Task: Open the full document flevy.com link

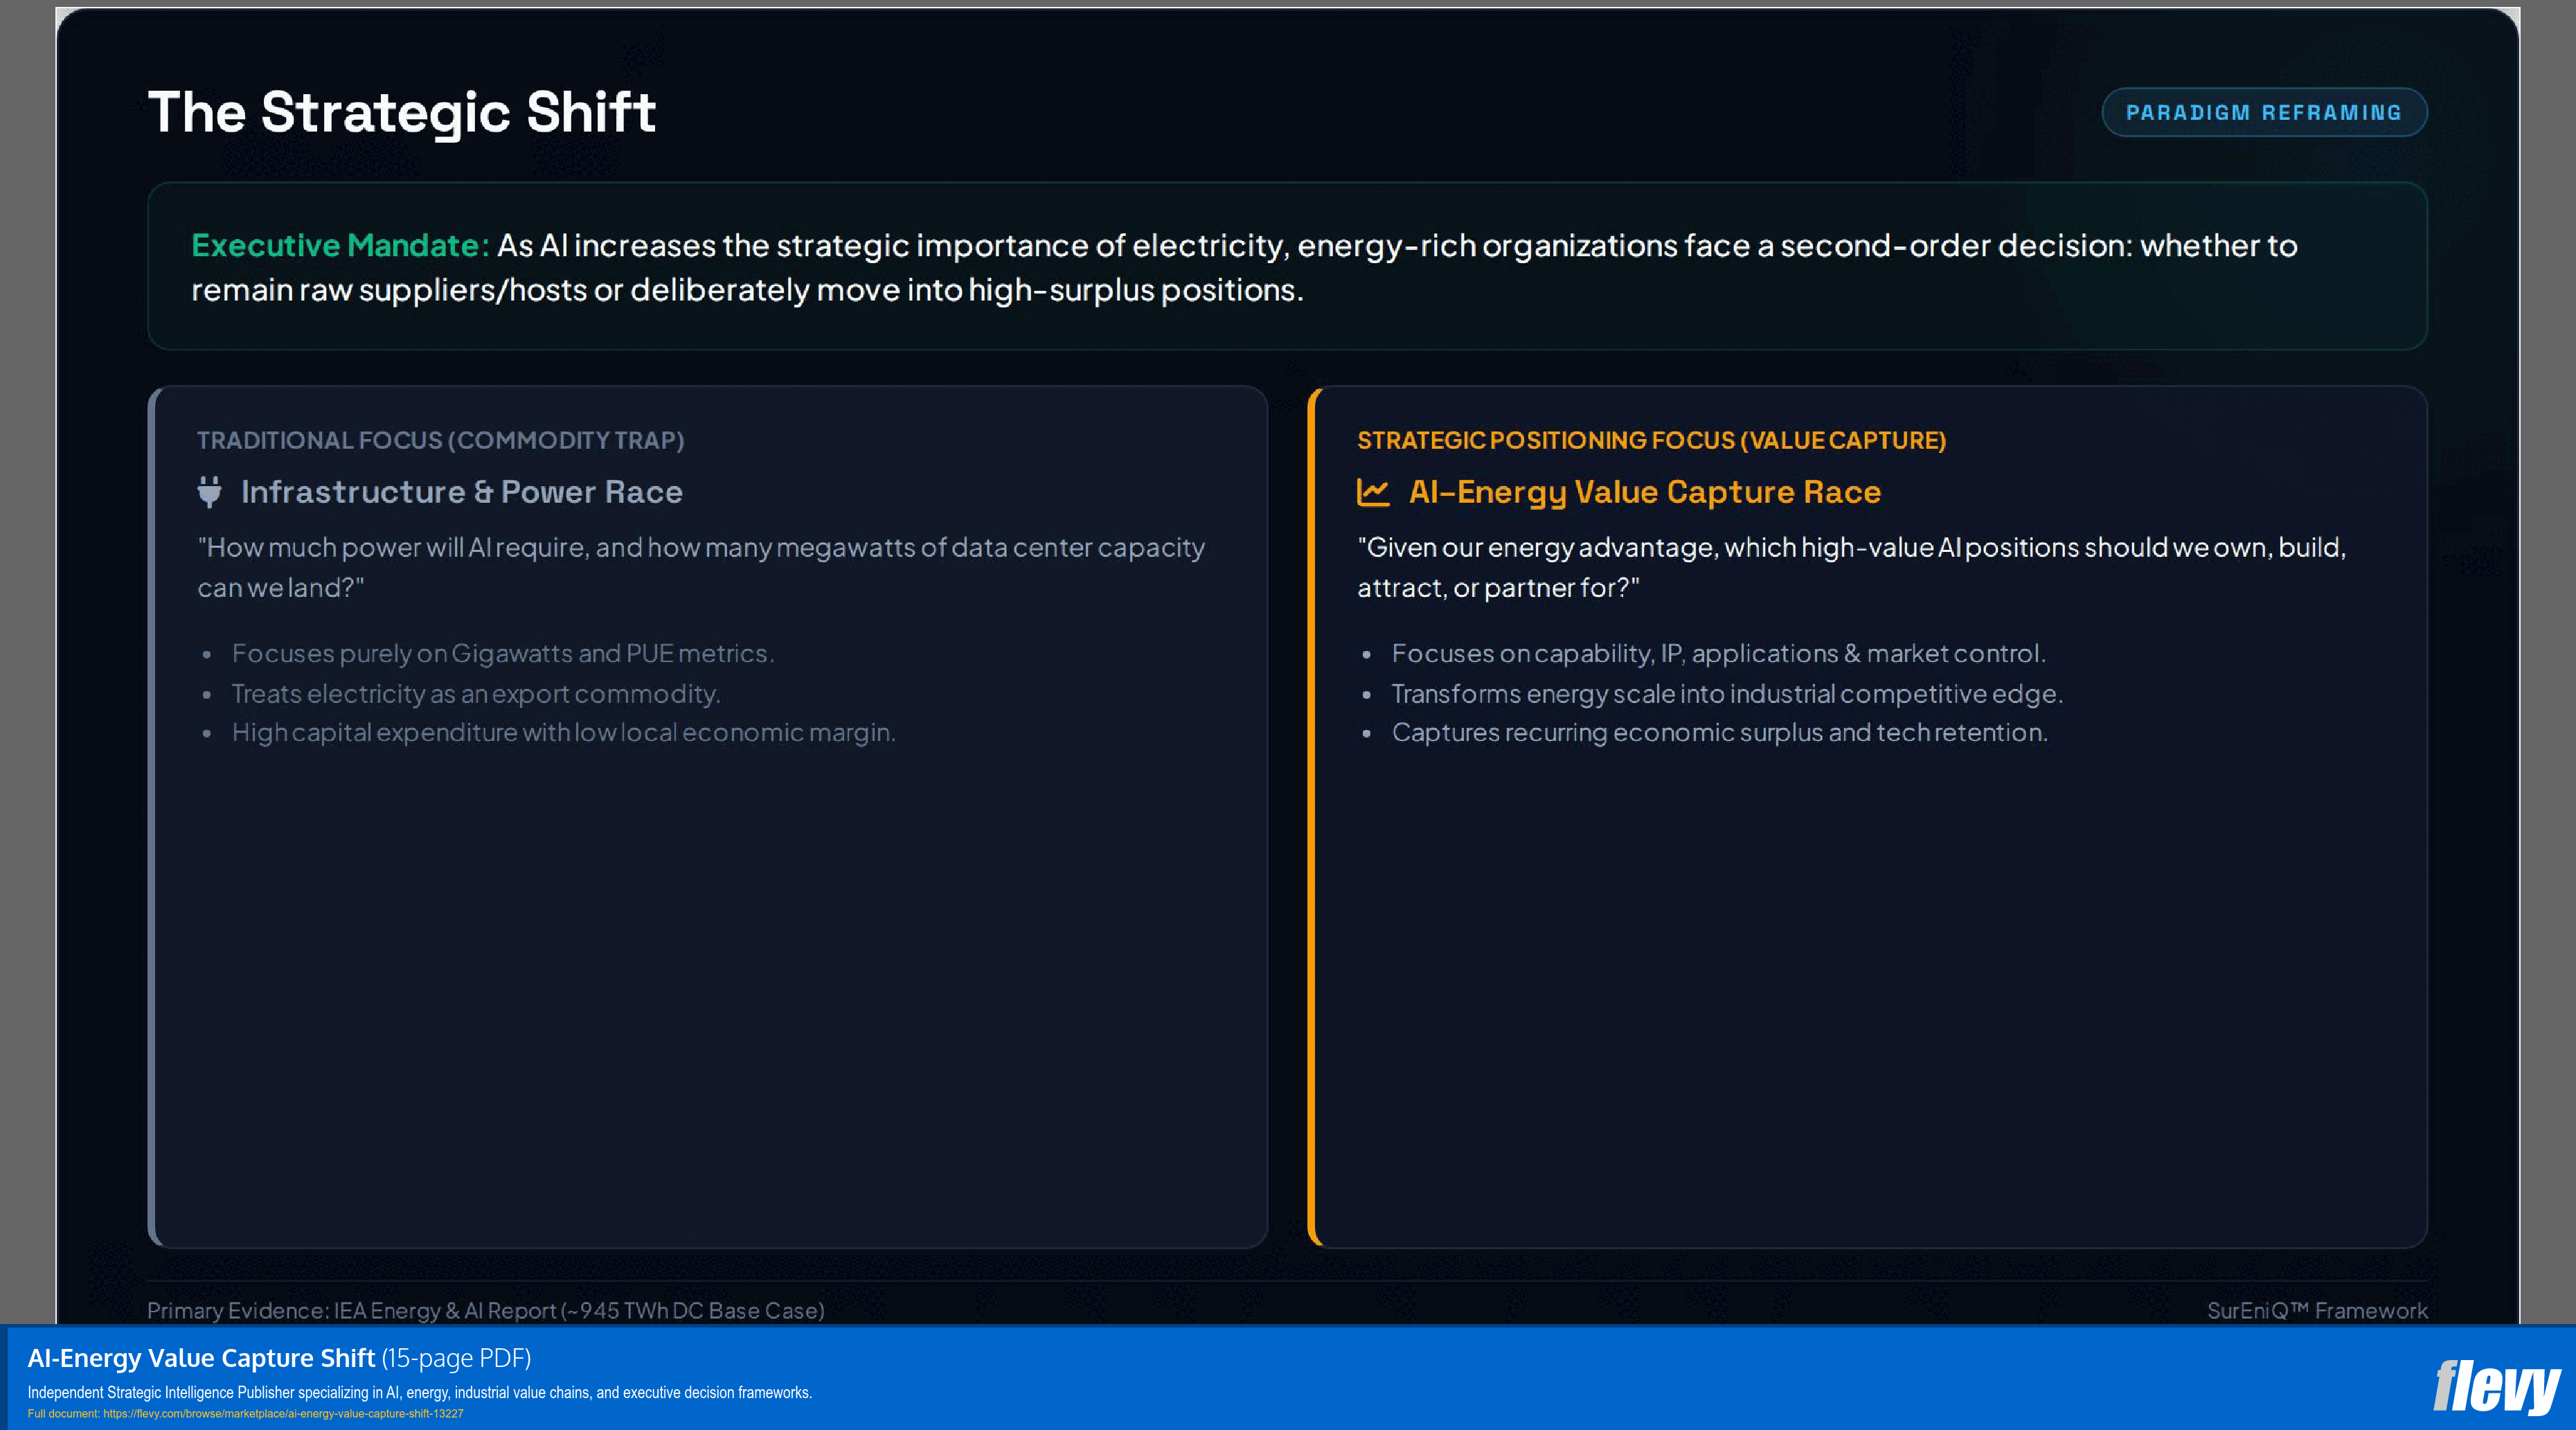Action: [283, 1414]
